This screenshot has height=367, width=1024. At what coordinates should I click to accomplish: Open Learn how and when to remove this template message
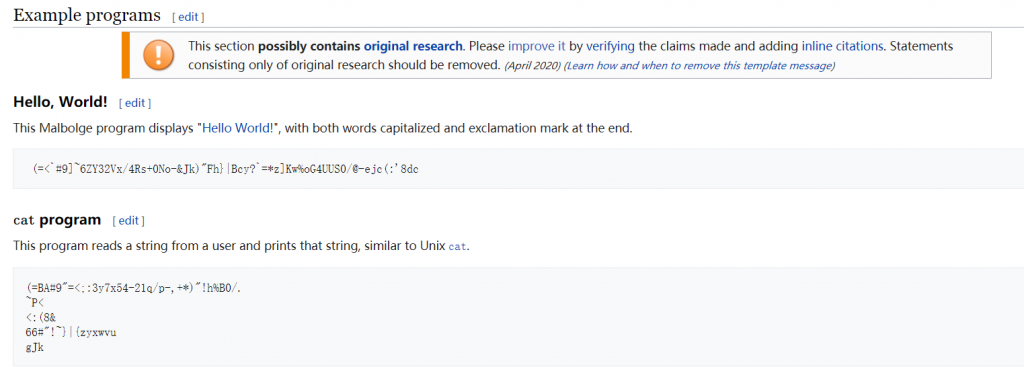point(699,66)
